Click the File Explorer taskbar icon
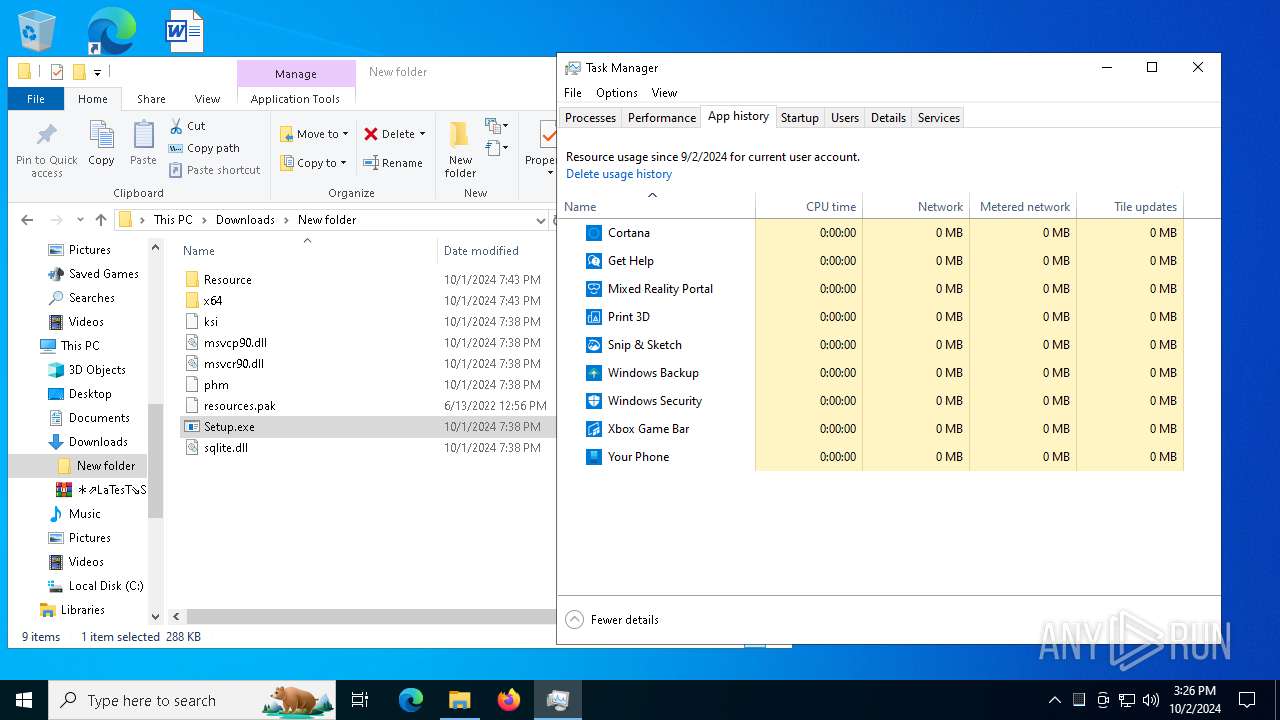The width and height of the screenshot is (1280, 720). [x=460, y=700]
